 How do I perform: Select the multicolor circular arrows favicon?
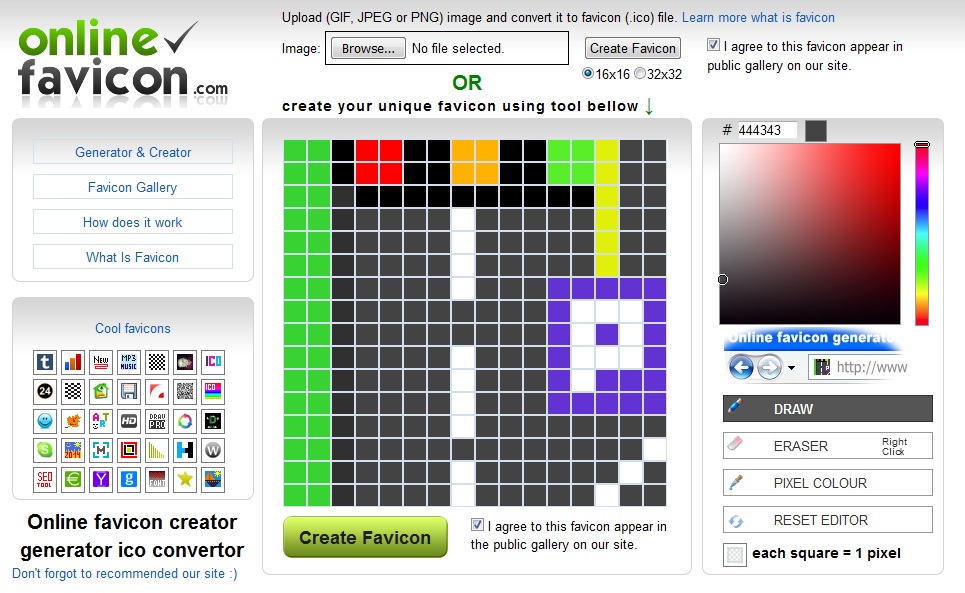pyautogui.click(x=185, y=421)
